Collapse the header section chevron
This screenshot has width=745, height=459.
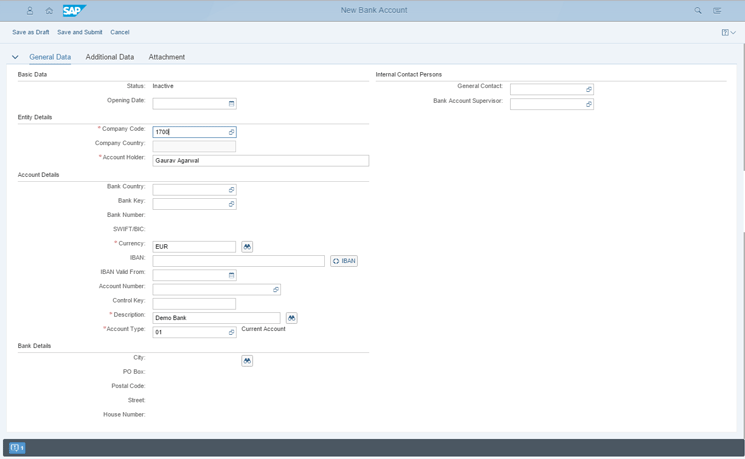point(15,57)
